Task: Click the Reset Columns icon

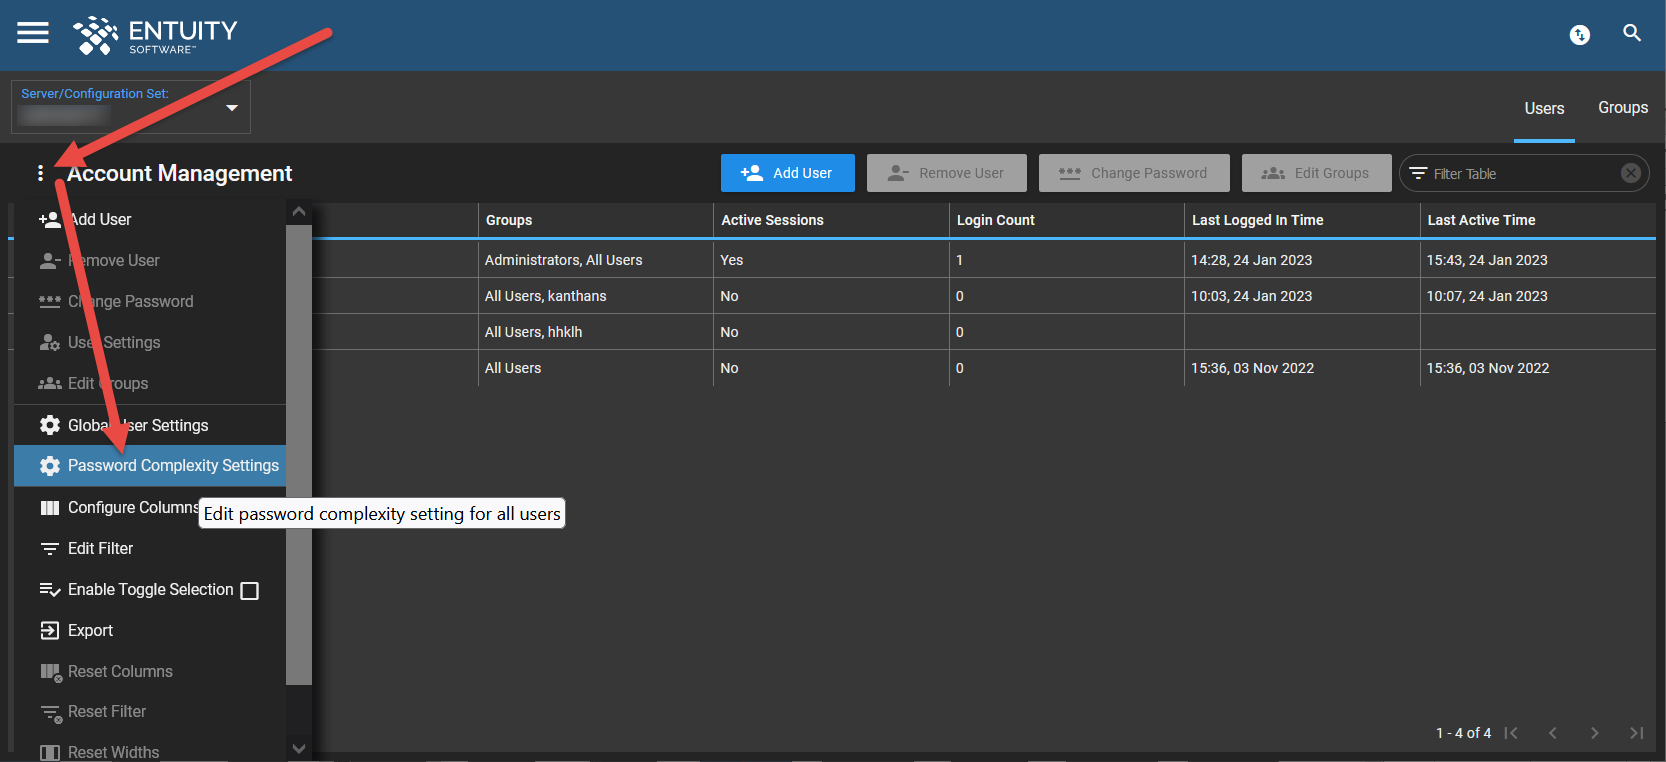Action: coord(50,672)
